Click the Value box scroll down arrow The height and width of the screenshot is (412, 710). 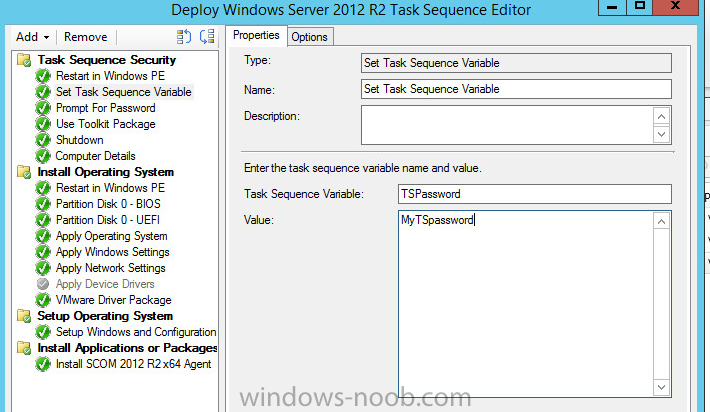(x=662, y=387)
